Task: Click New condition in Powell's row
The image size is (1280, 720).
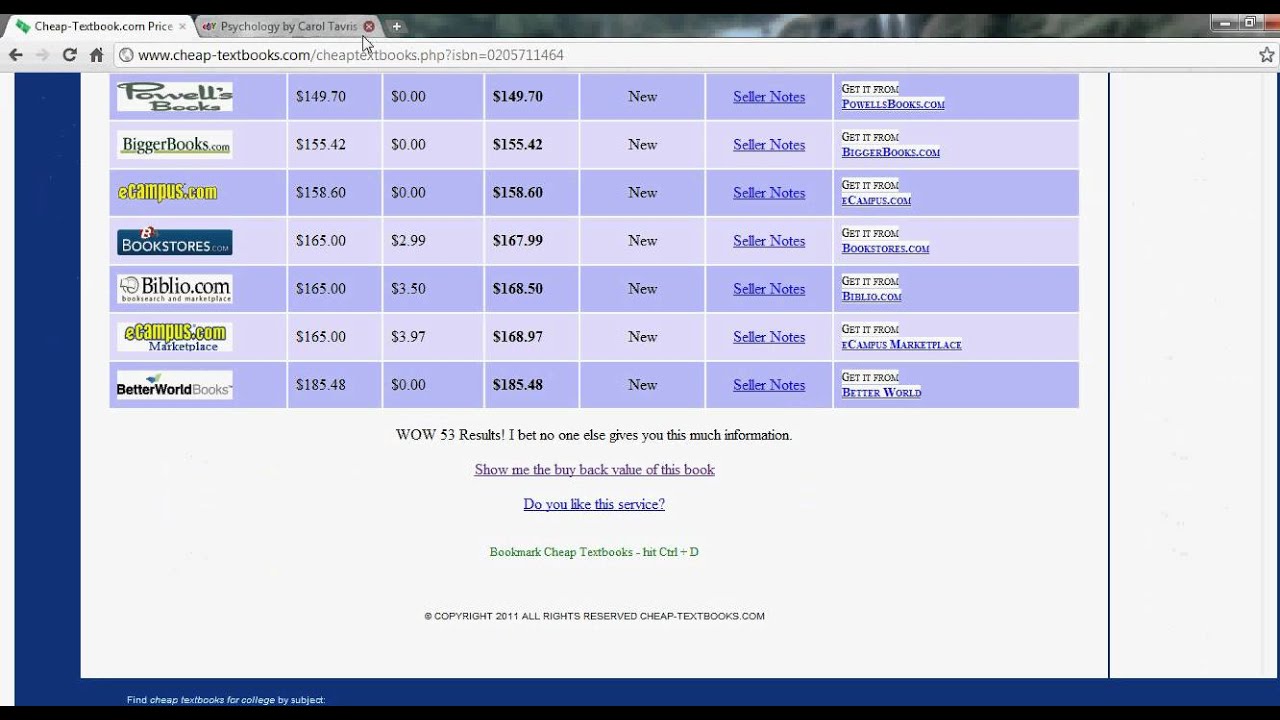Action: click(642, 97)
